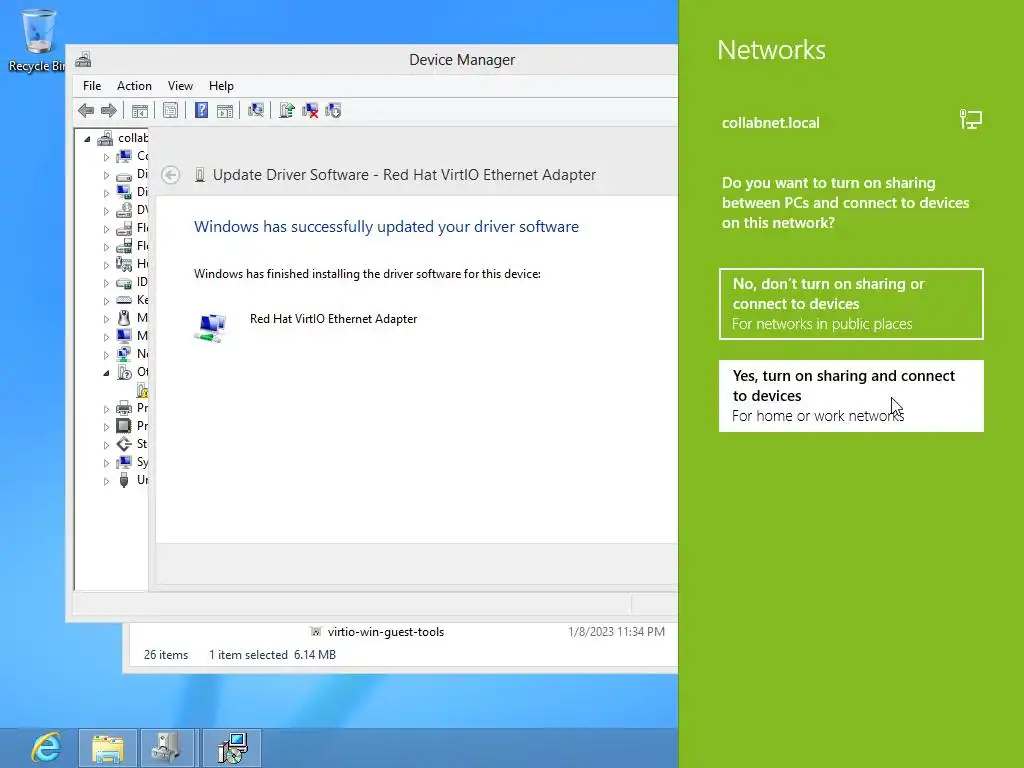Open File Explorer from the taskbar
The width and height of the screenshot is (1024, 768).
(x=108, y=748)
